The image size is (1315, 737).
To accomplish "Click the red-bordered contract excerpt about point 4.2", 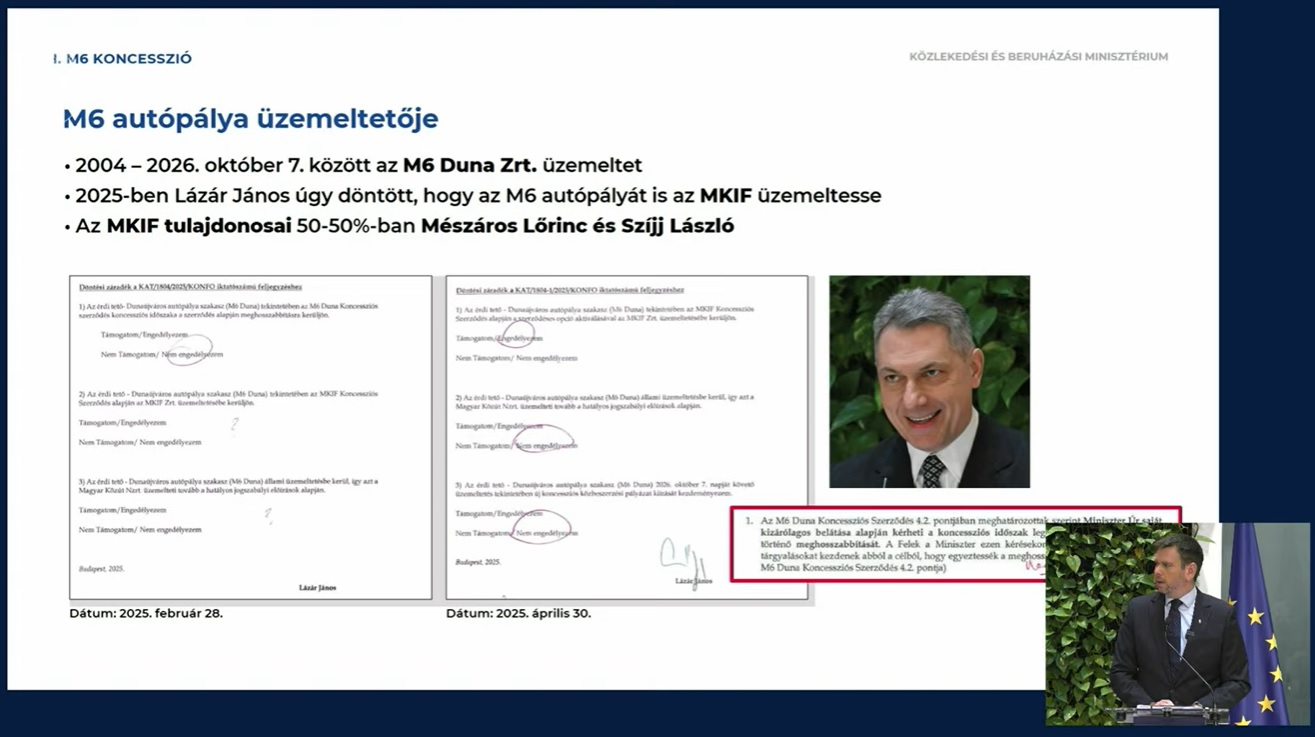I will coord(955,544).
